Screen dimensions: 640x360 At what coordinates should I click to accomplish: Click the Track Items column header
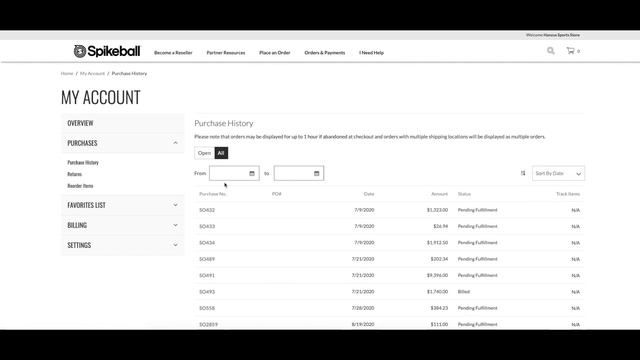pyautogui.click(x=568, y=194)
